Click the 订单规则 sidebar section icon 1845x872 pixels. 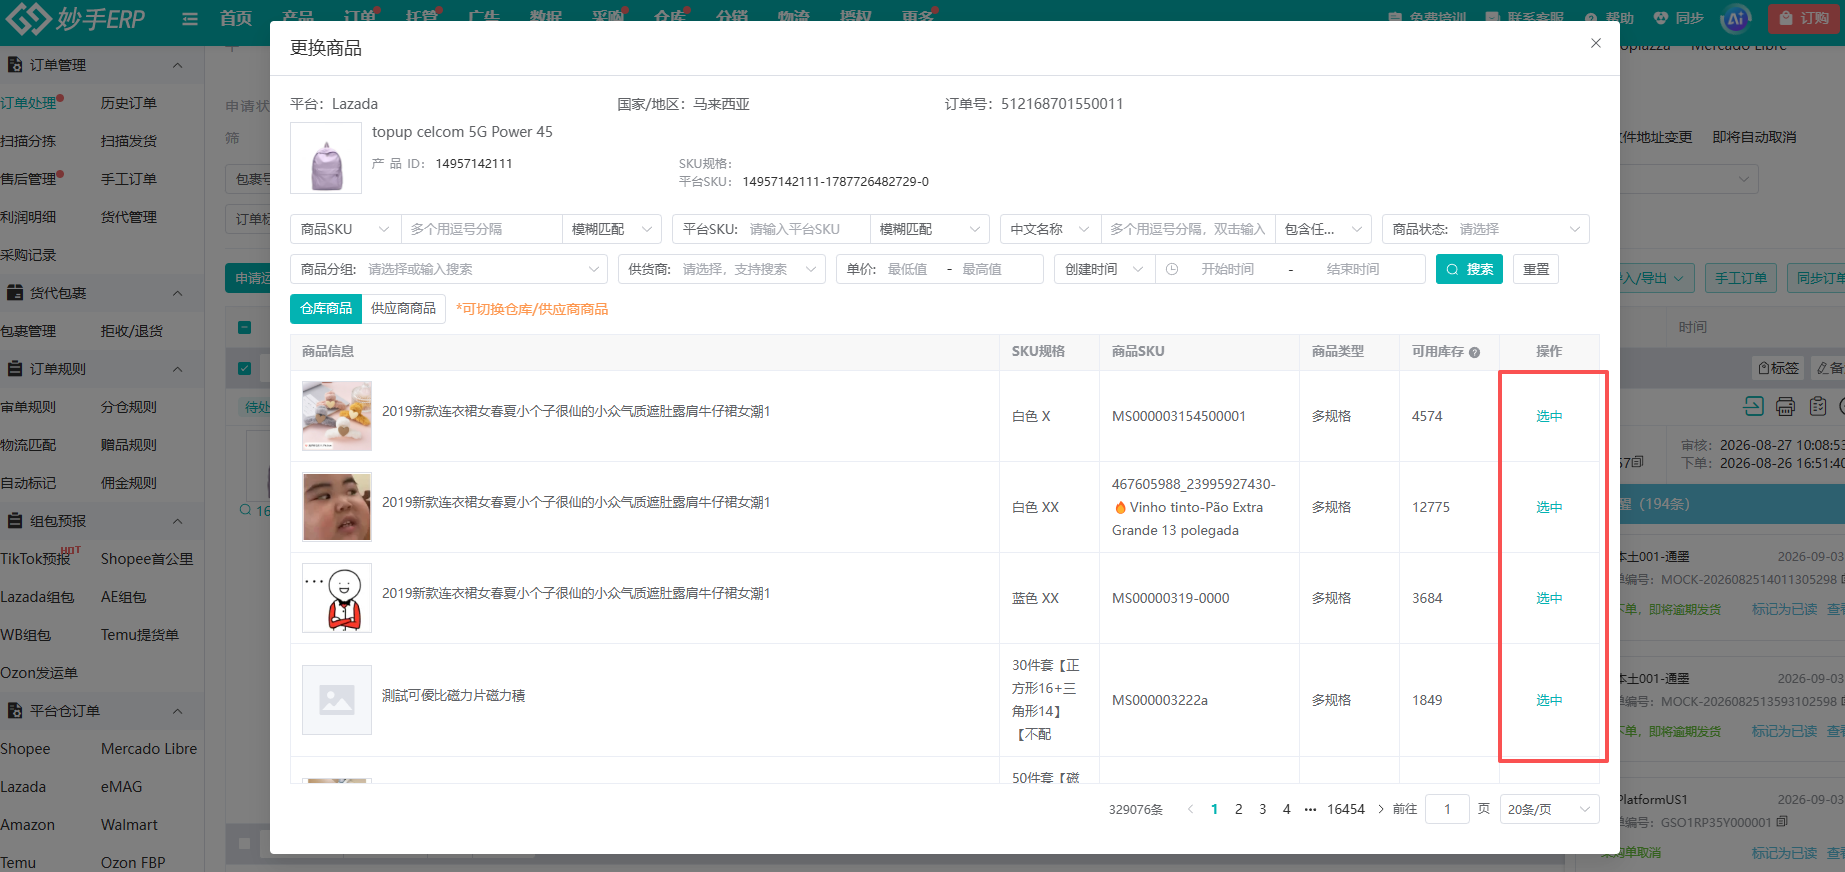15,369
